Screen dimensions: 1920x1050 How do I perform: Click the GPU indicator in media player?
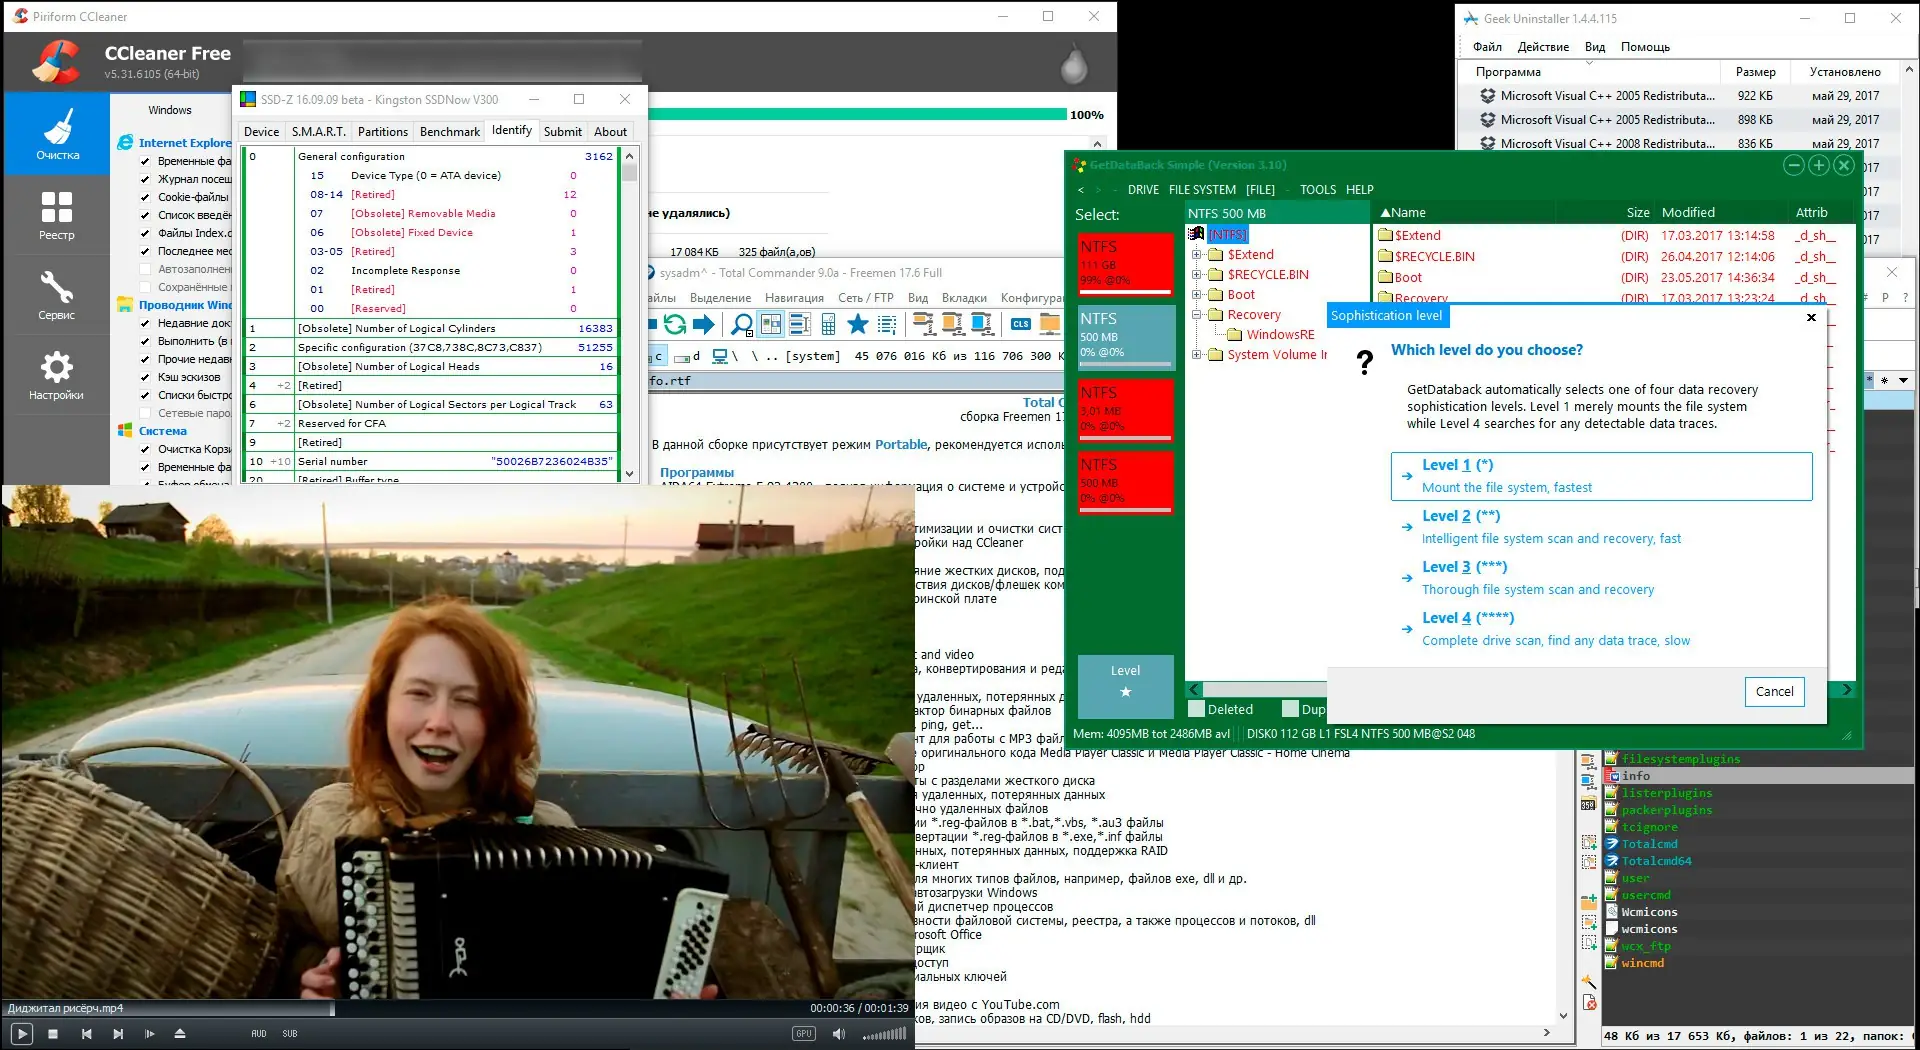(x=804, y=1034)
